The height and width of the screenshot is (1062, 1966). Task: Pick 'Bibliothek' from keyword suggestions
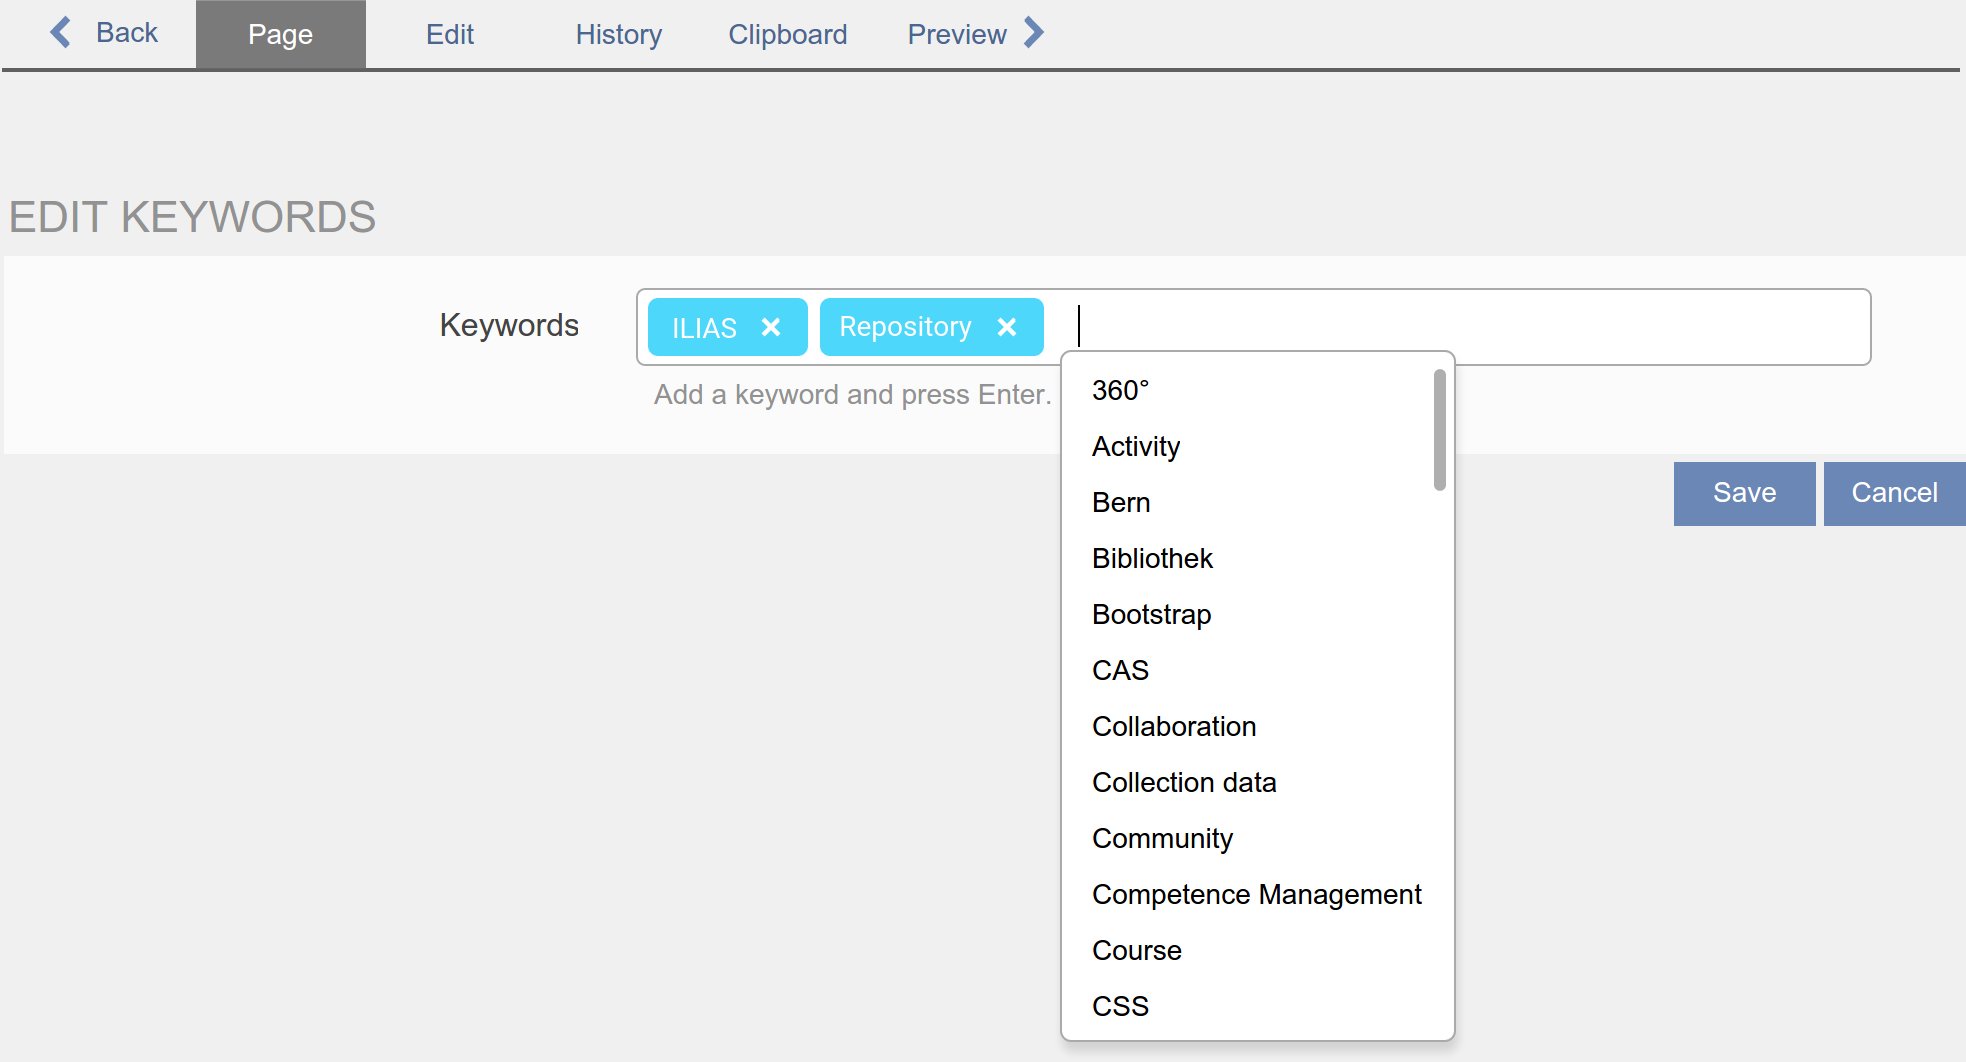point(1152,558)
